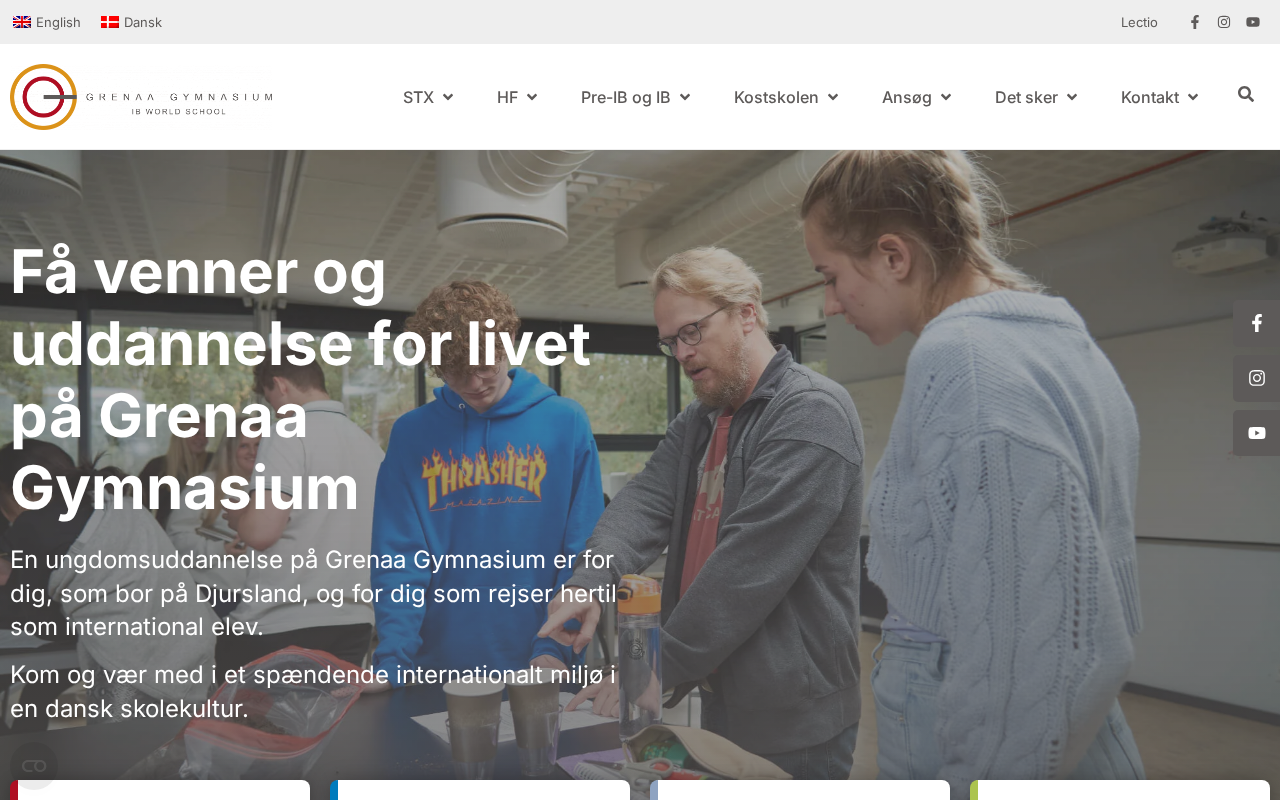1280x800 pixels.
Task: Click the Grenaa Gymnasium logo
Action: (141, 97)
